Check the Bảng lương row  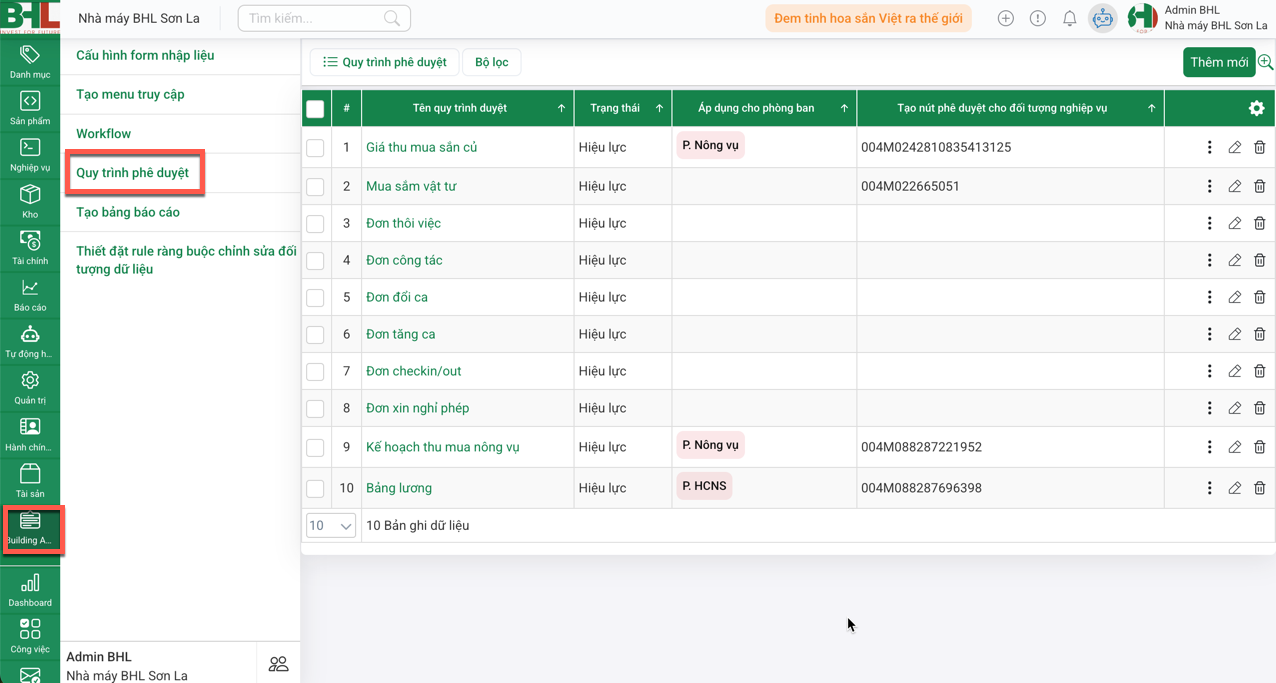coord(315,489)
